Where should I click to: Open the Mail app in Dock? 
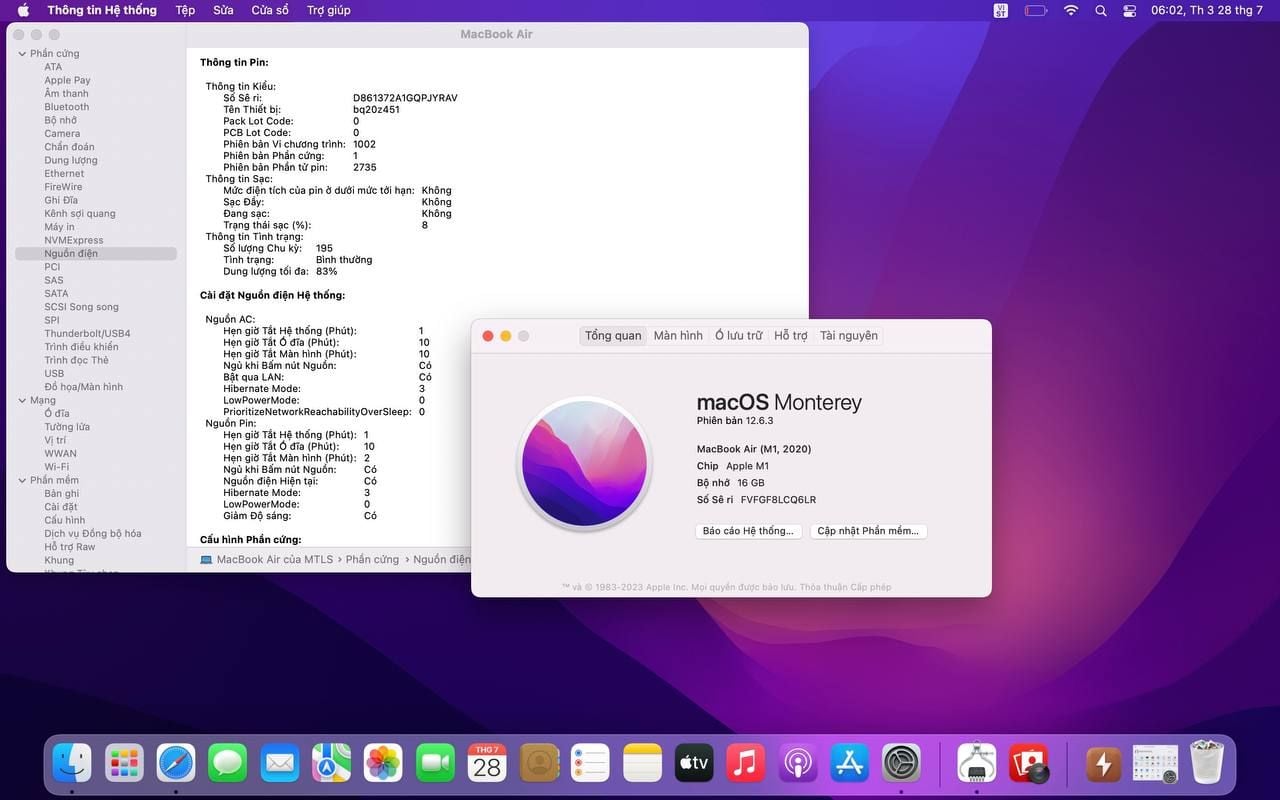click(x=280, y=764)
